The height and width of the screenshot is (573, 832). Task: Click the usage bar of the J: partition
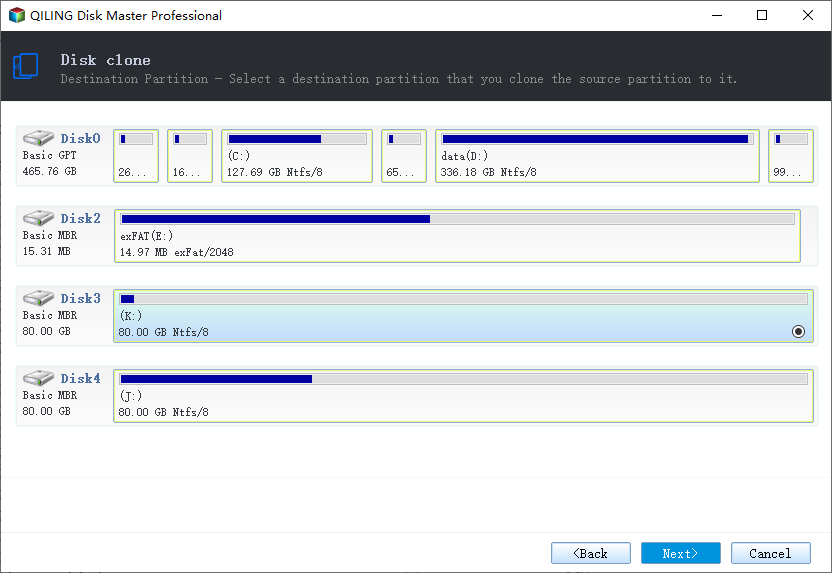464,379
